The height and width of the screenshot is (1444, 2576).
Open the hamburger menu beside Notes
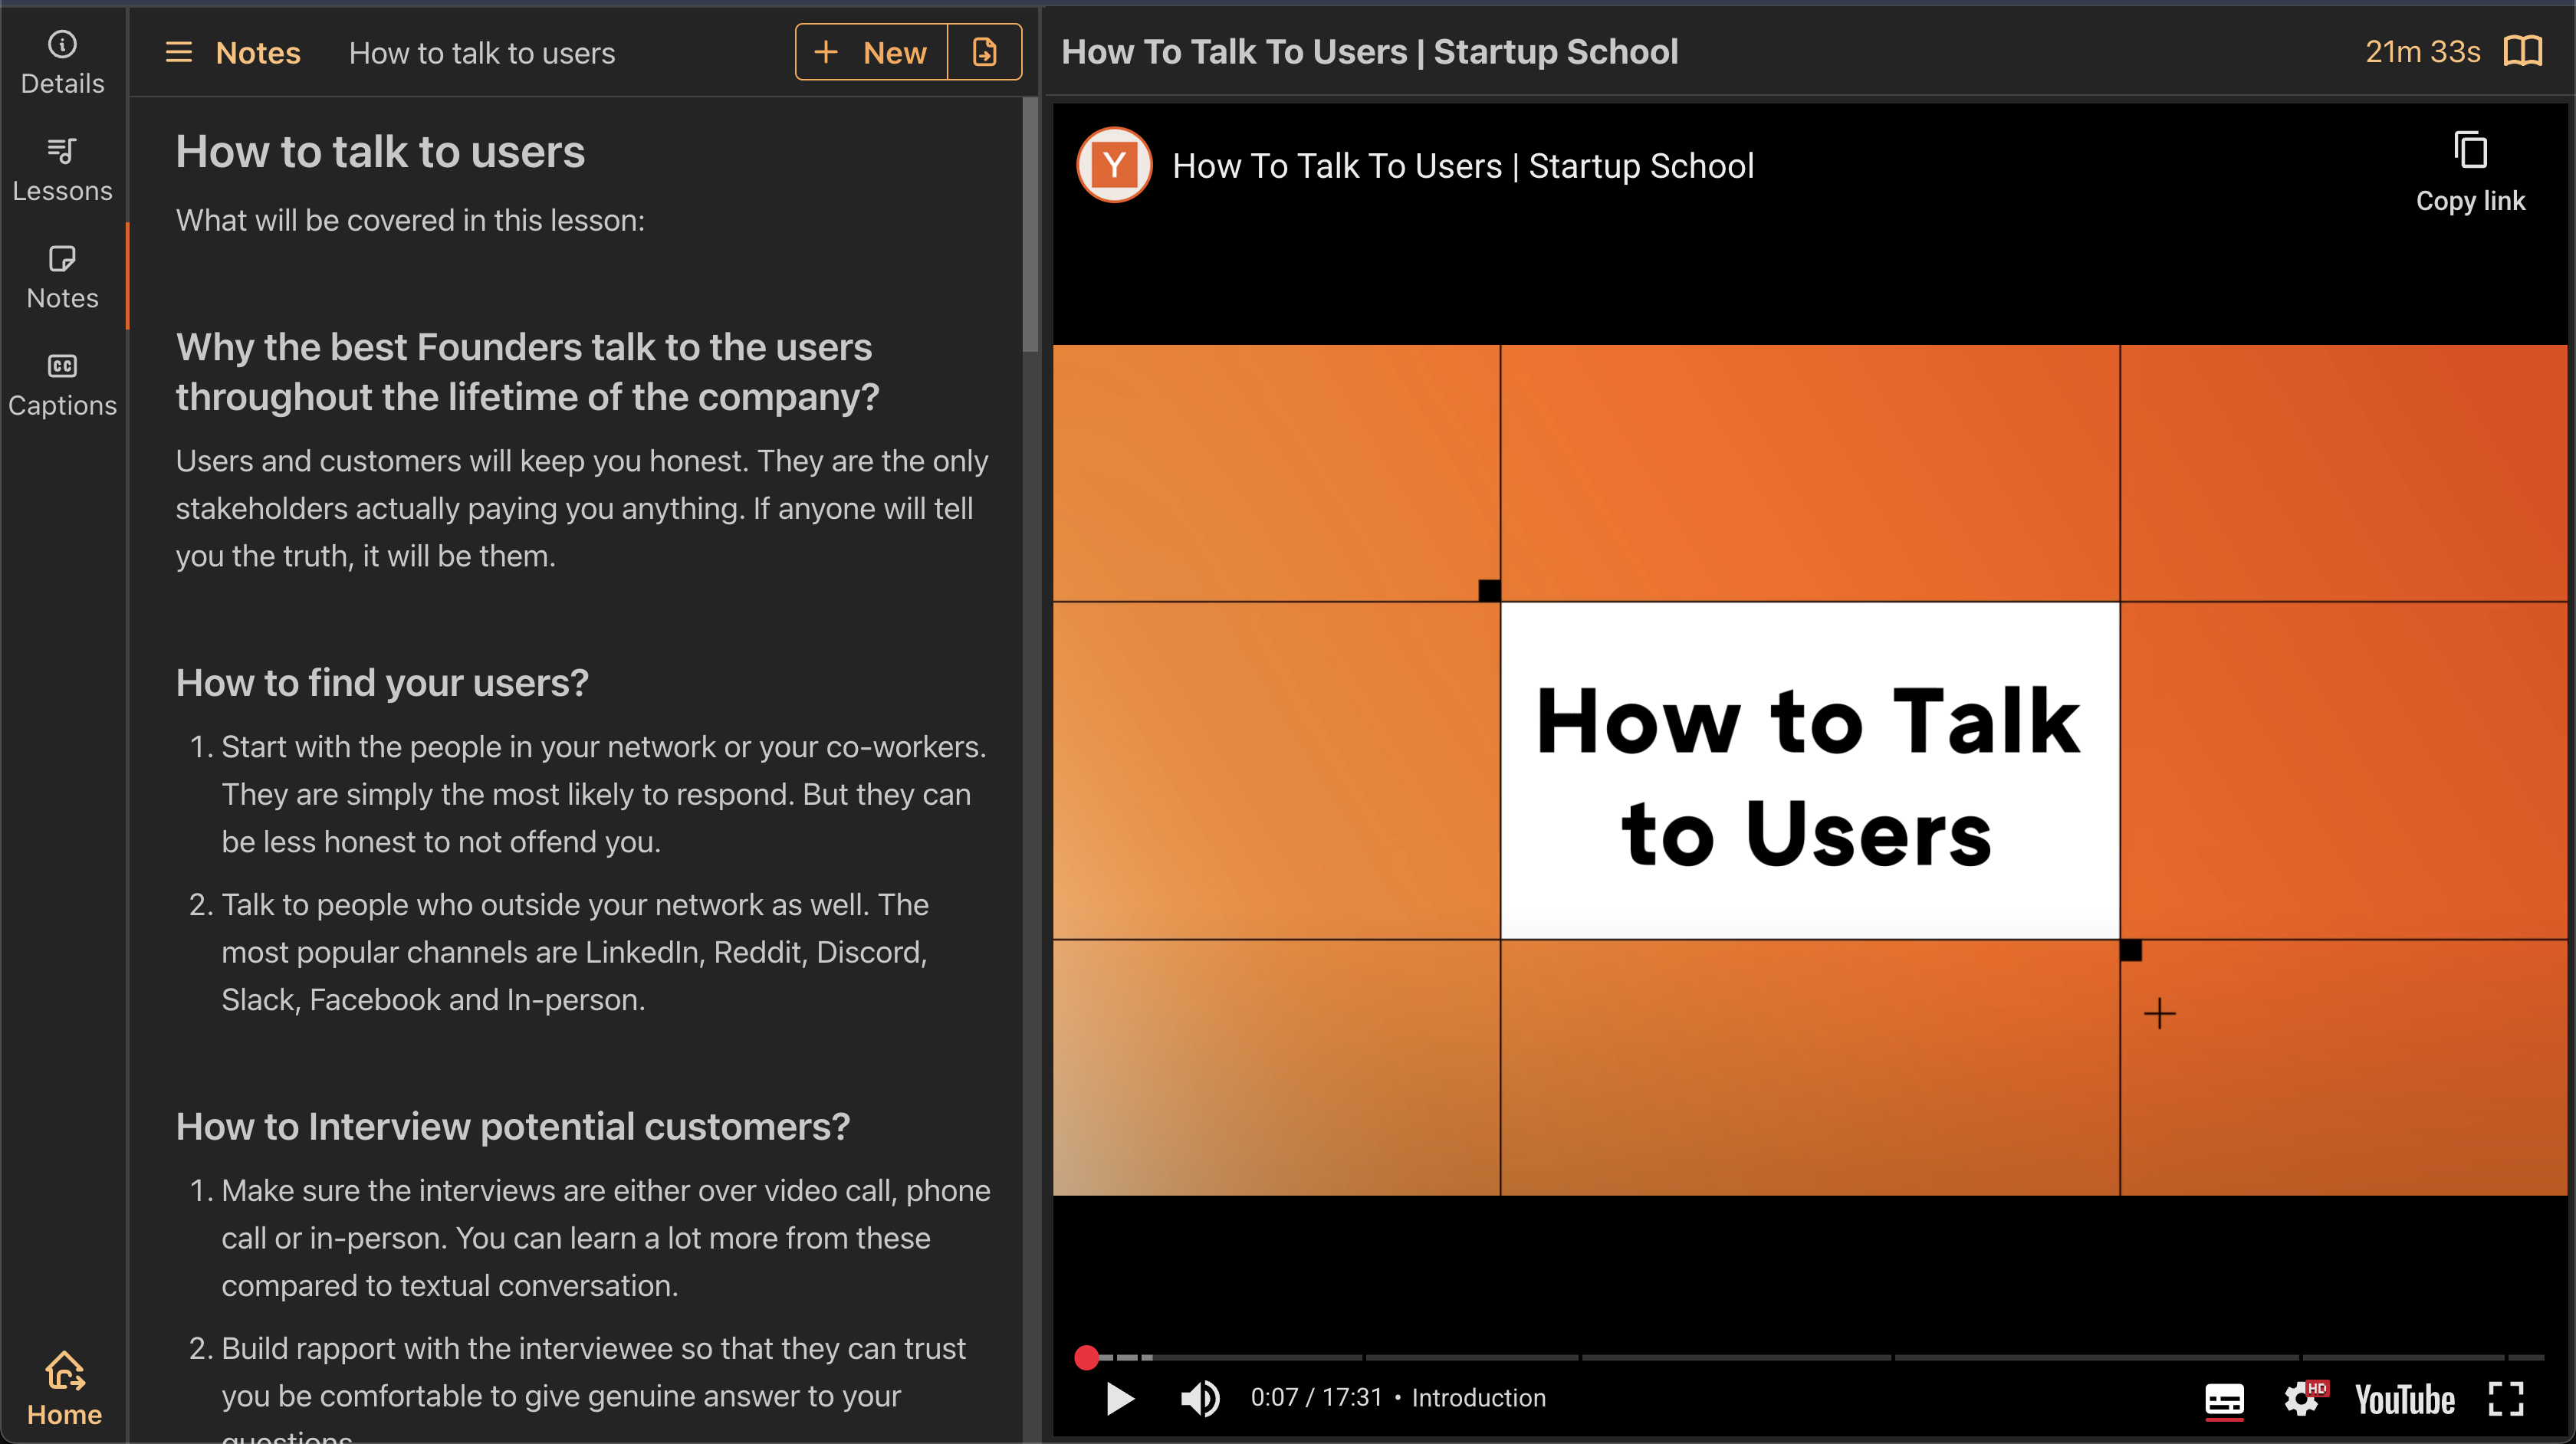click(178, 52)
